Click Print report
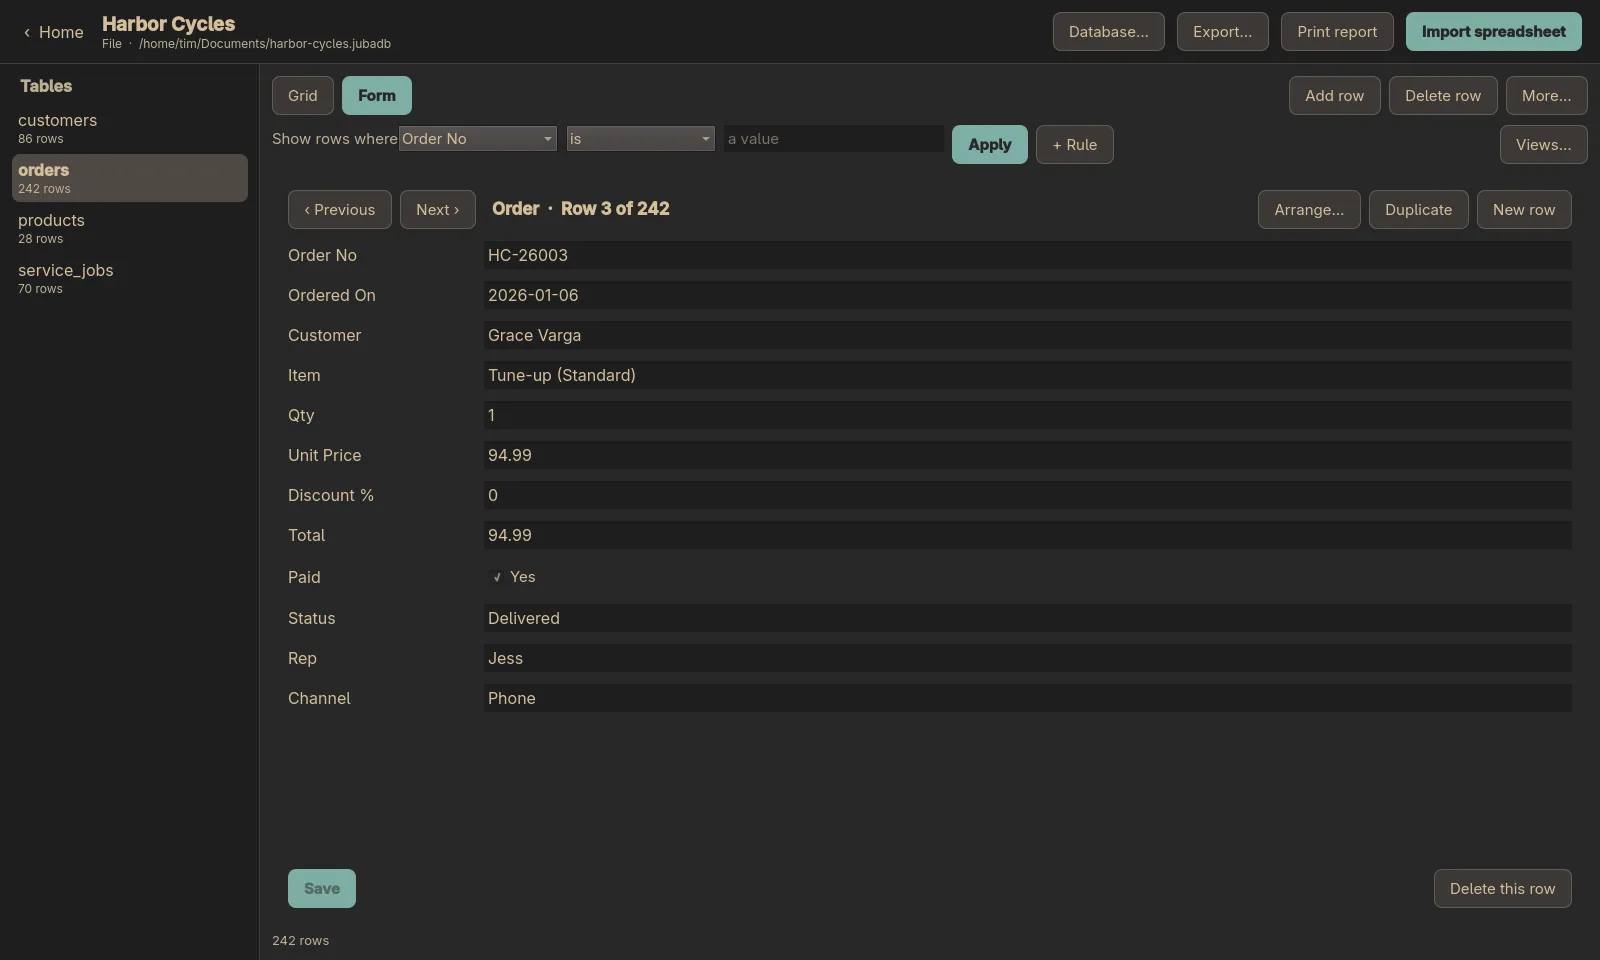 coord(1337,32)
